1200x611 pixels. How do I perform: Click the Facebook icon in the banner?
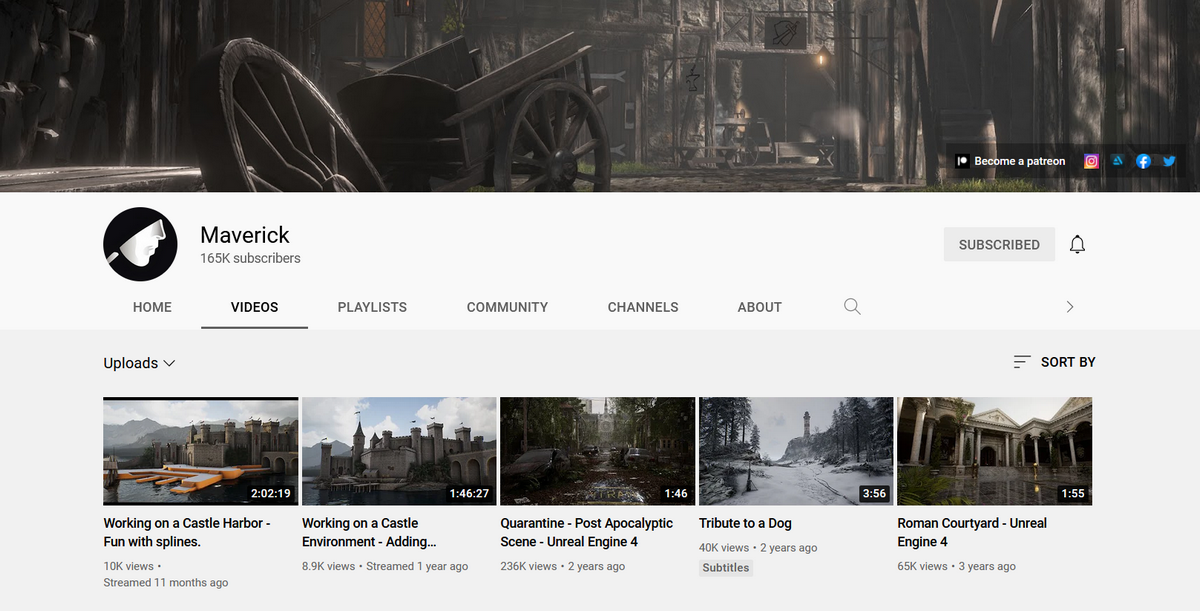[1143, 161]
